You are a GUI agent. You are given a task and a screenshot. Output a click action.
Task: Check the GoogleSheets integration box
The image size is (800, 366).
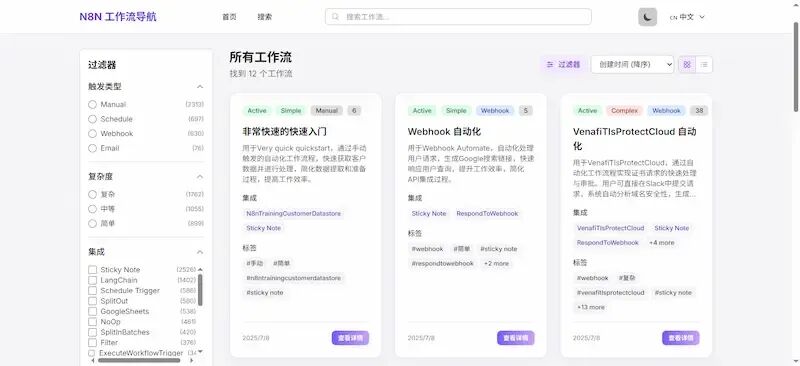[x=92, y=311]
